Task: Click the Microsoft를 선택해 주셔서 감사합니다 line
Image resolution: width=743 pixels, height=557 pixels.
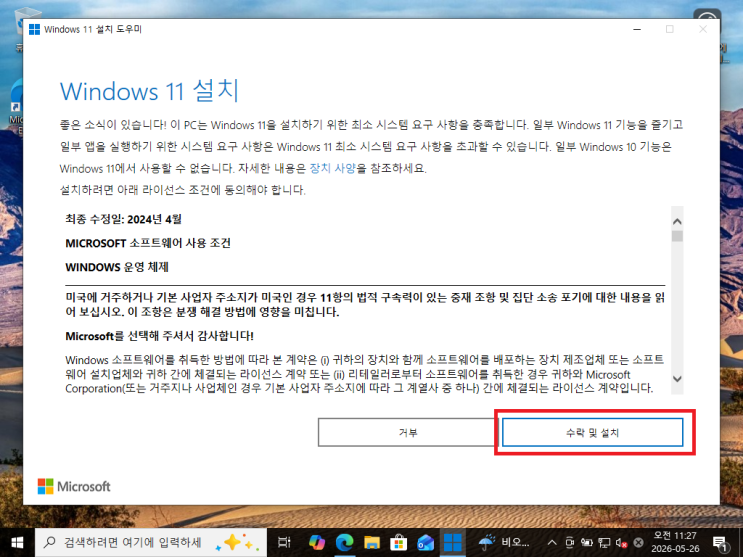Action: click(x=159, y=336)
